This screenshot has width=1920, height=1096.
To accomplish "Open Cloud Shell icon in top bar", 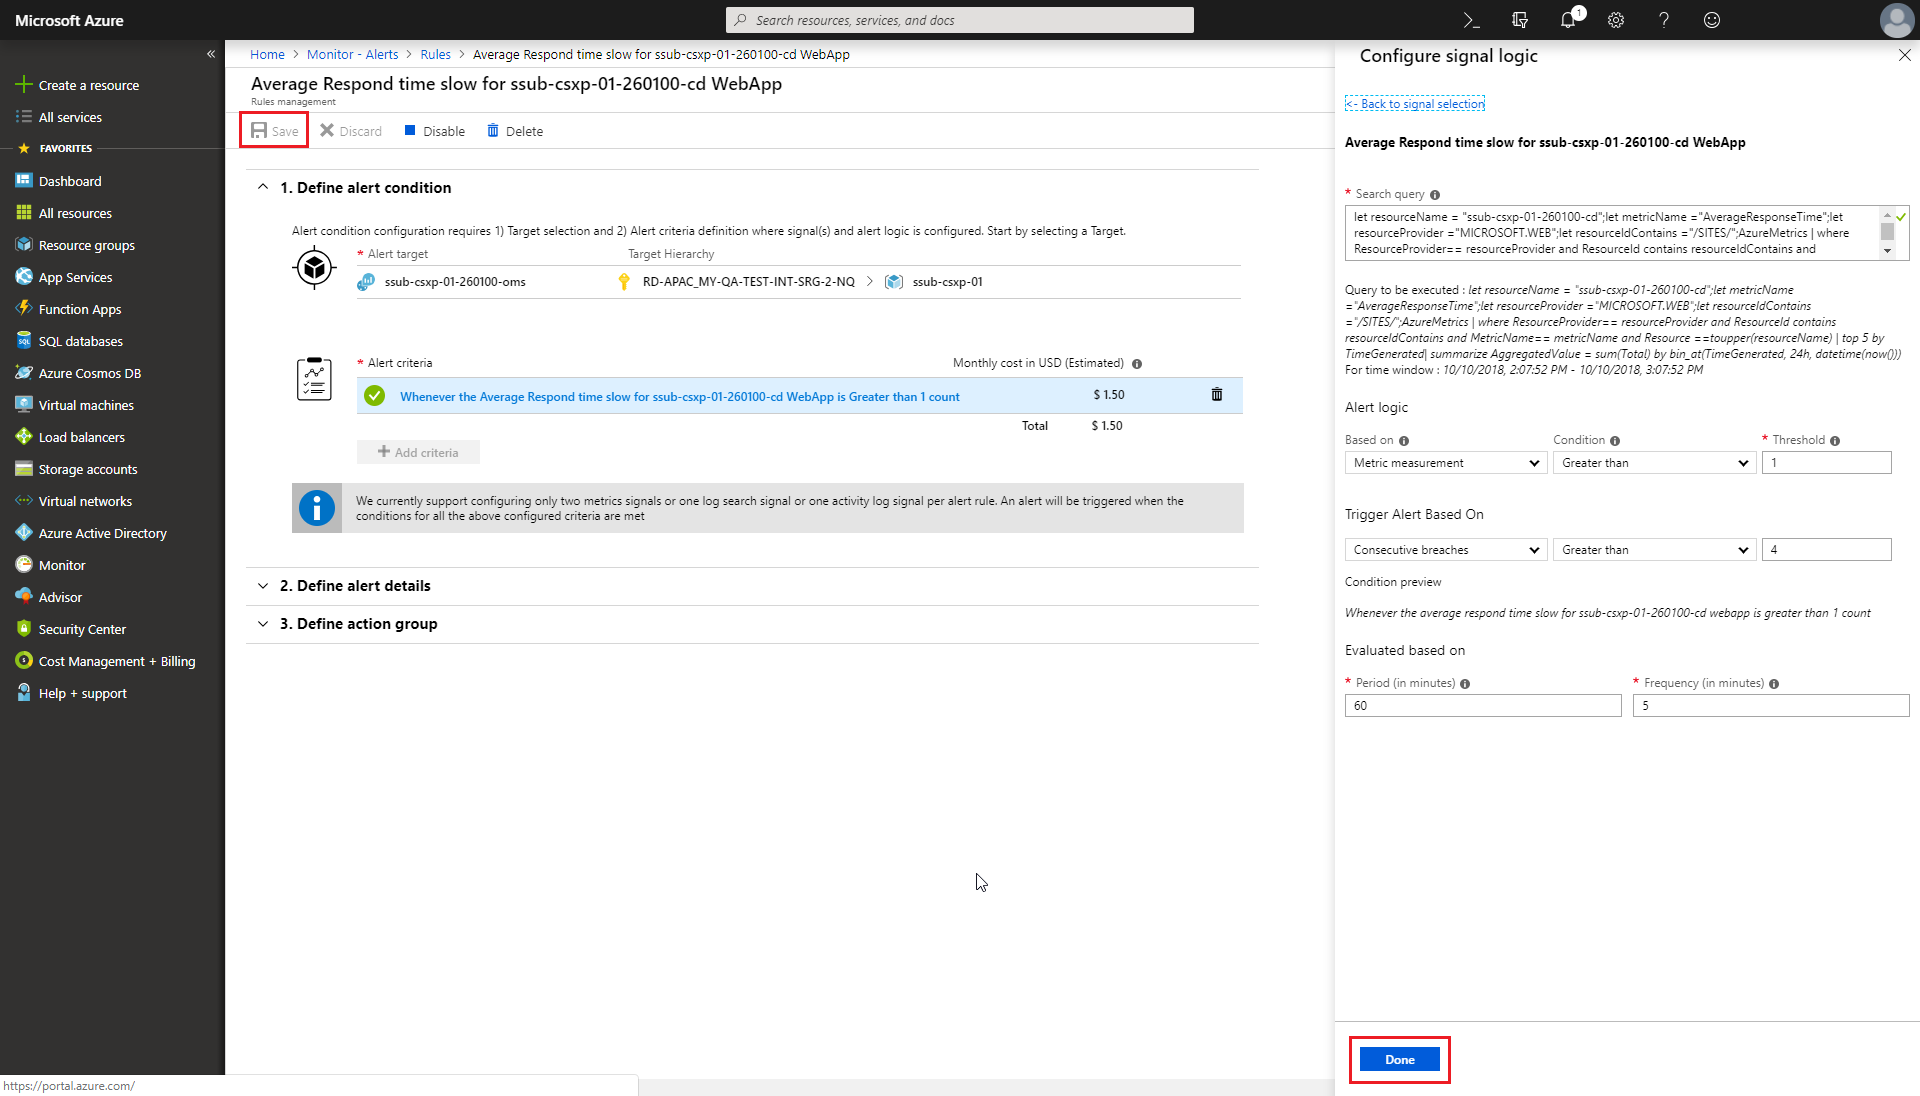I will click(1471, 20).
